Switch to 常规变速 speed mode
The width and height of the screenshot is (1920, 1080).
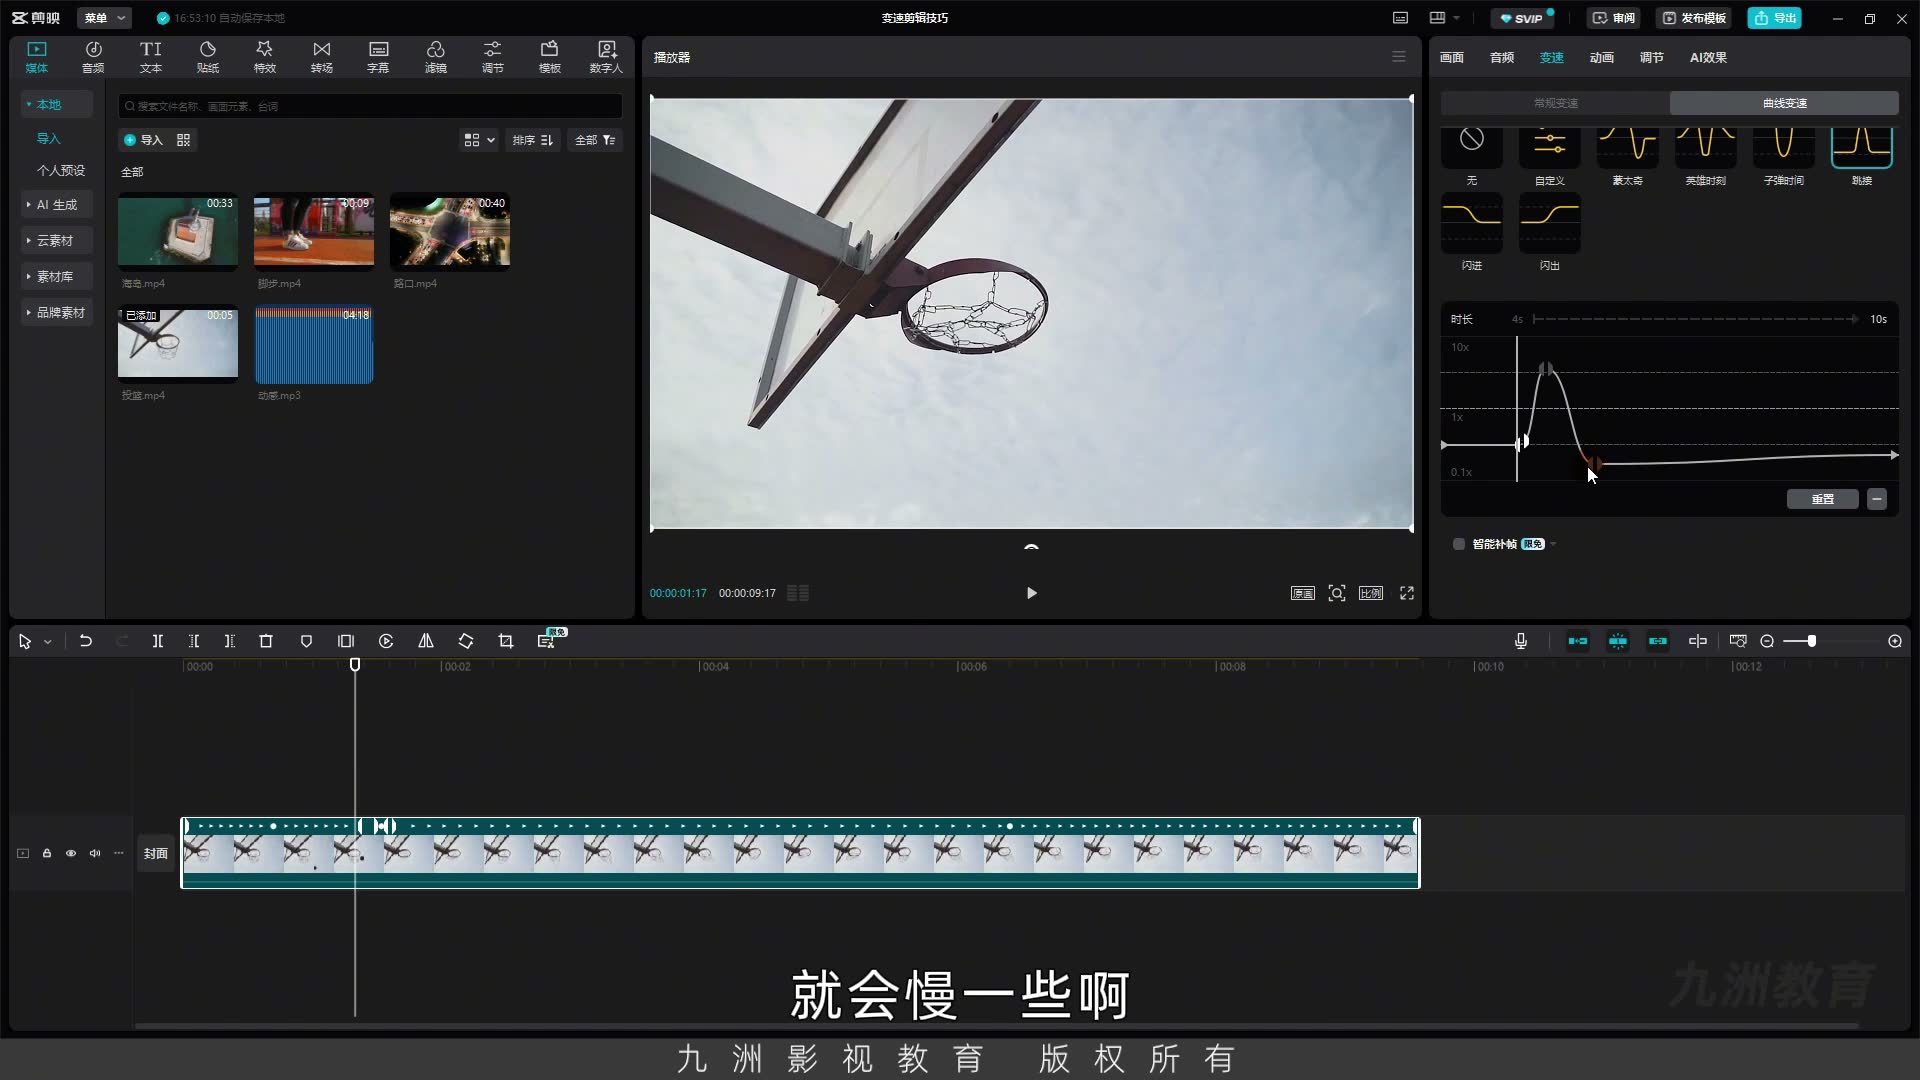tap(1556, 103)
